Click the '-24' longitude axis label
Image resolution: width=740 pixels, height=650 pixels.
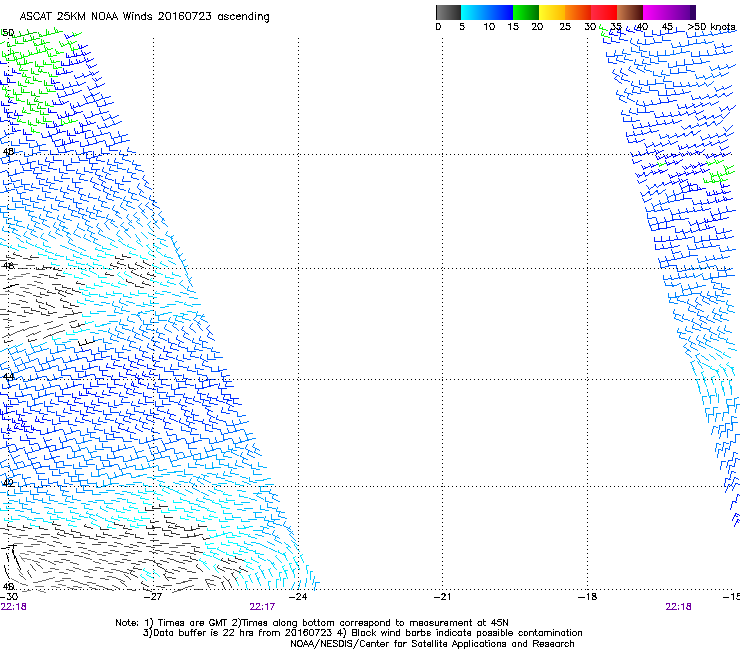click(x=298, y=597)
